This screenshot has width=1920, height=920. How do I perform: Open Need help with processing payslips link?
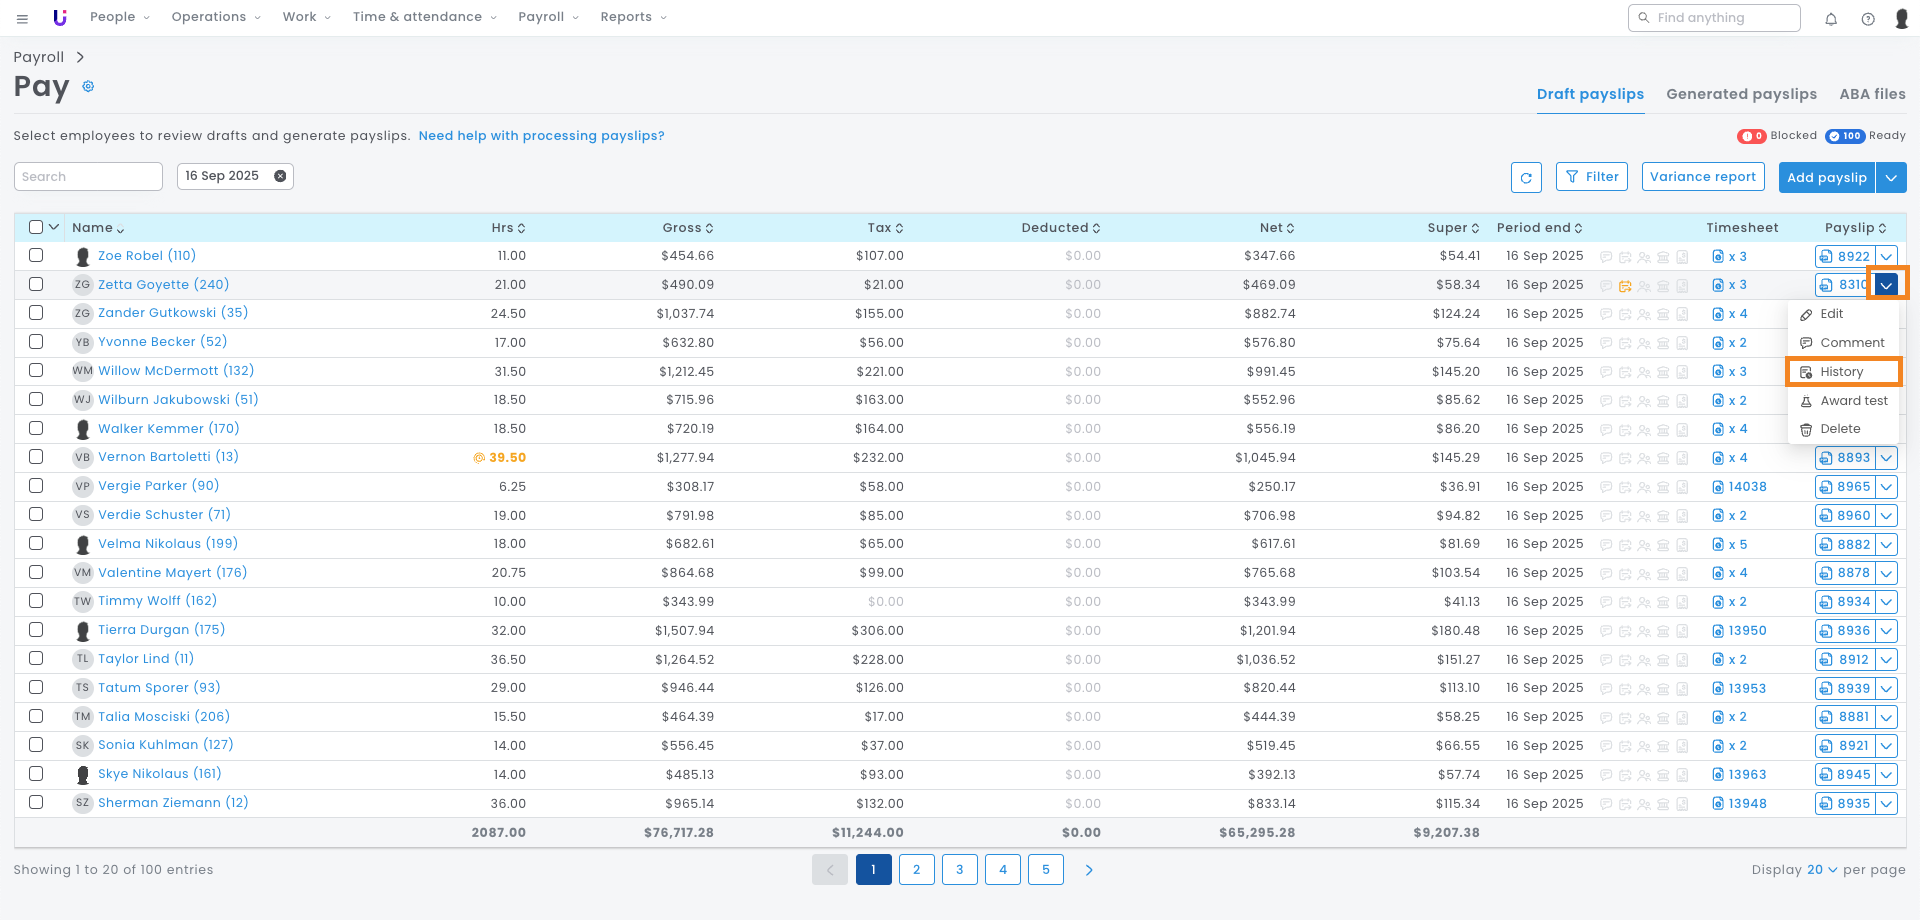(541, 136)
